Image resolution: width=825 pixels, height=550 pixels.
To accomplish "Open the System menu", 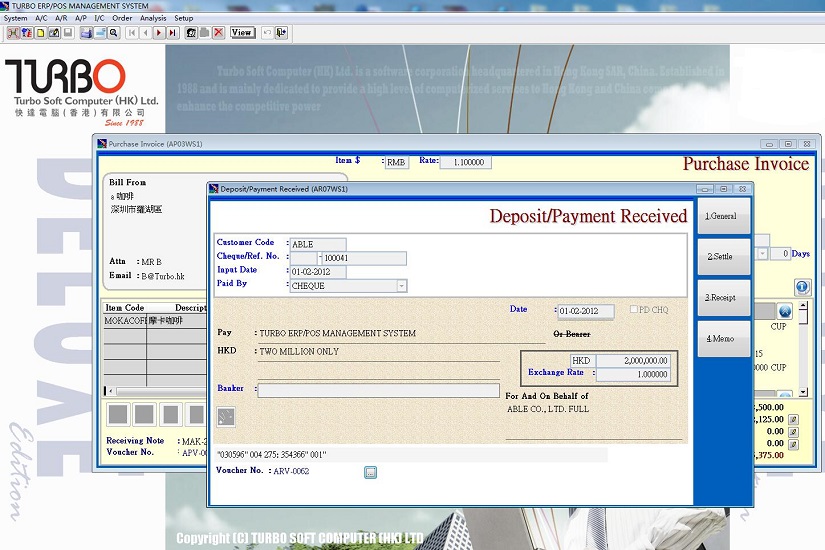I will [x=15, y=18].
